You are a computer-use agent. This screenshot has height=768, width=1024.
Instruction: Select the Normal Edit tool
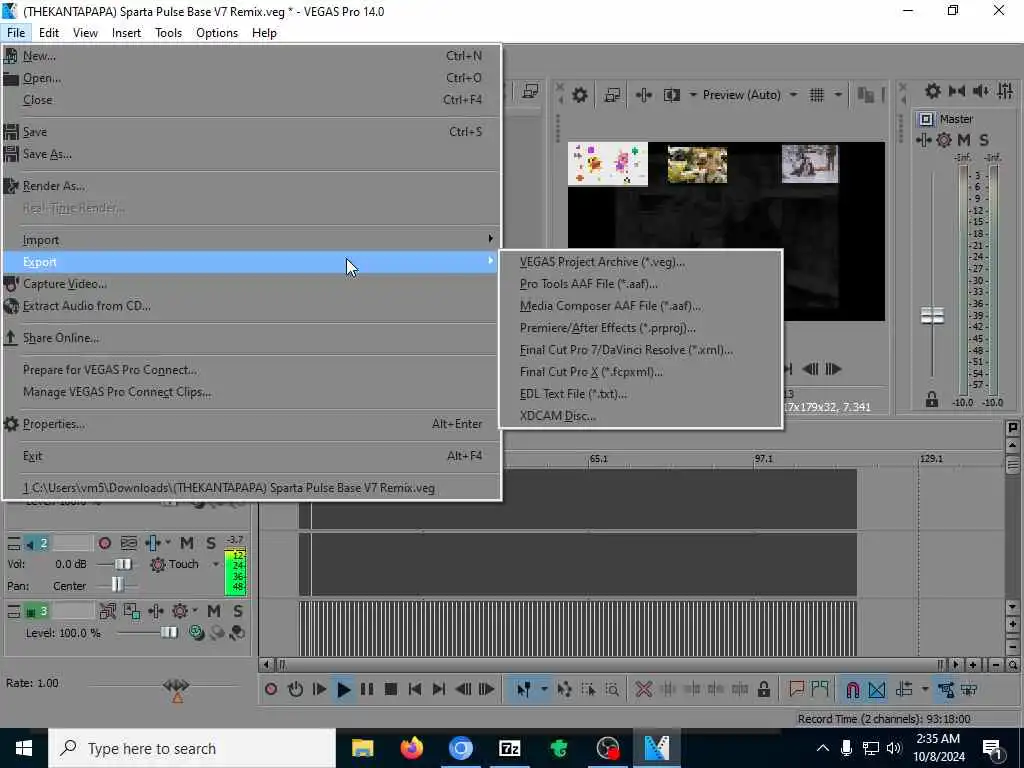[523, 689]
